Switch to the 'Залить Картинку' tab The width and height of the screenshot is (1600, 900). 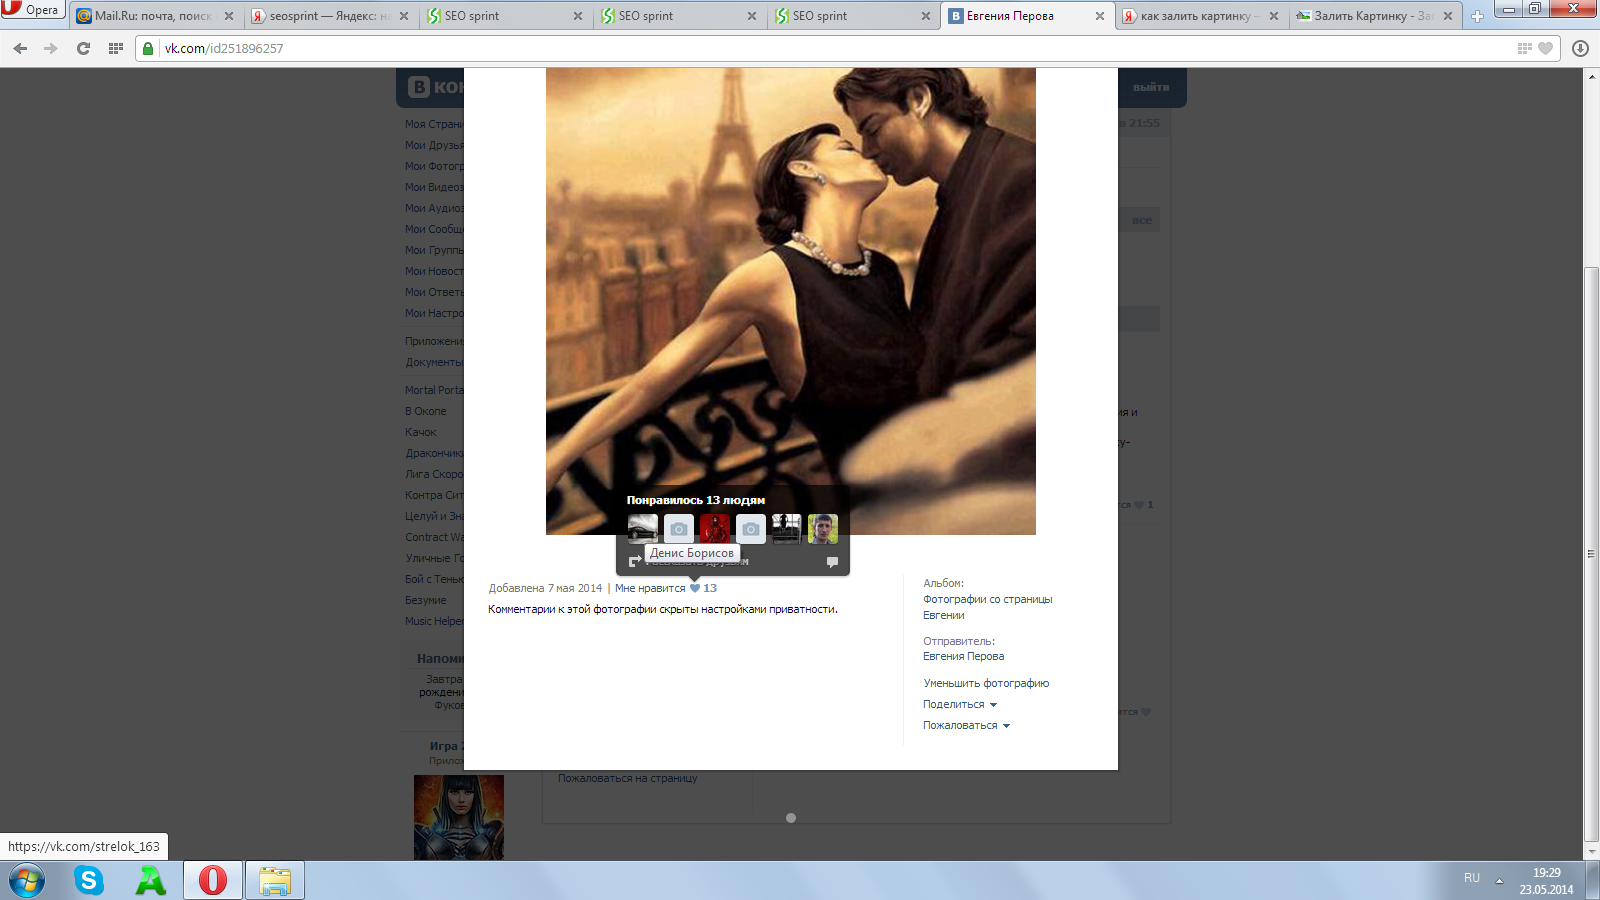click(x=1375, y=16)
